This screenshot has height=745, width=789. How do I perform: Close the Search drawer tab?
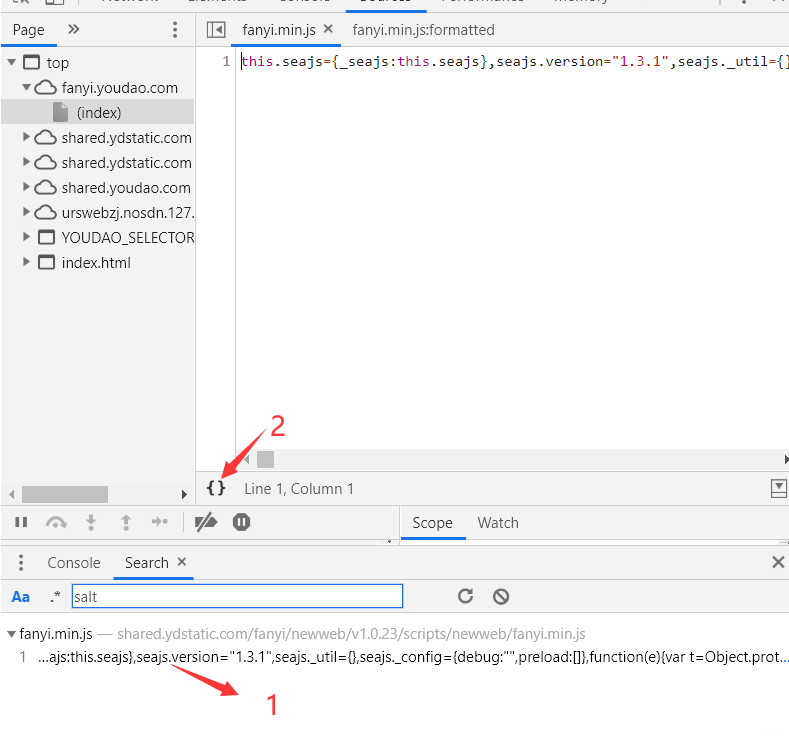tap(182, 561)
